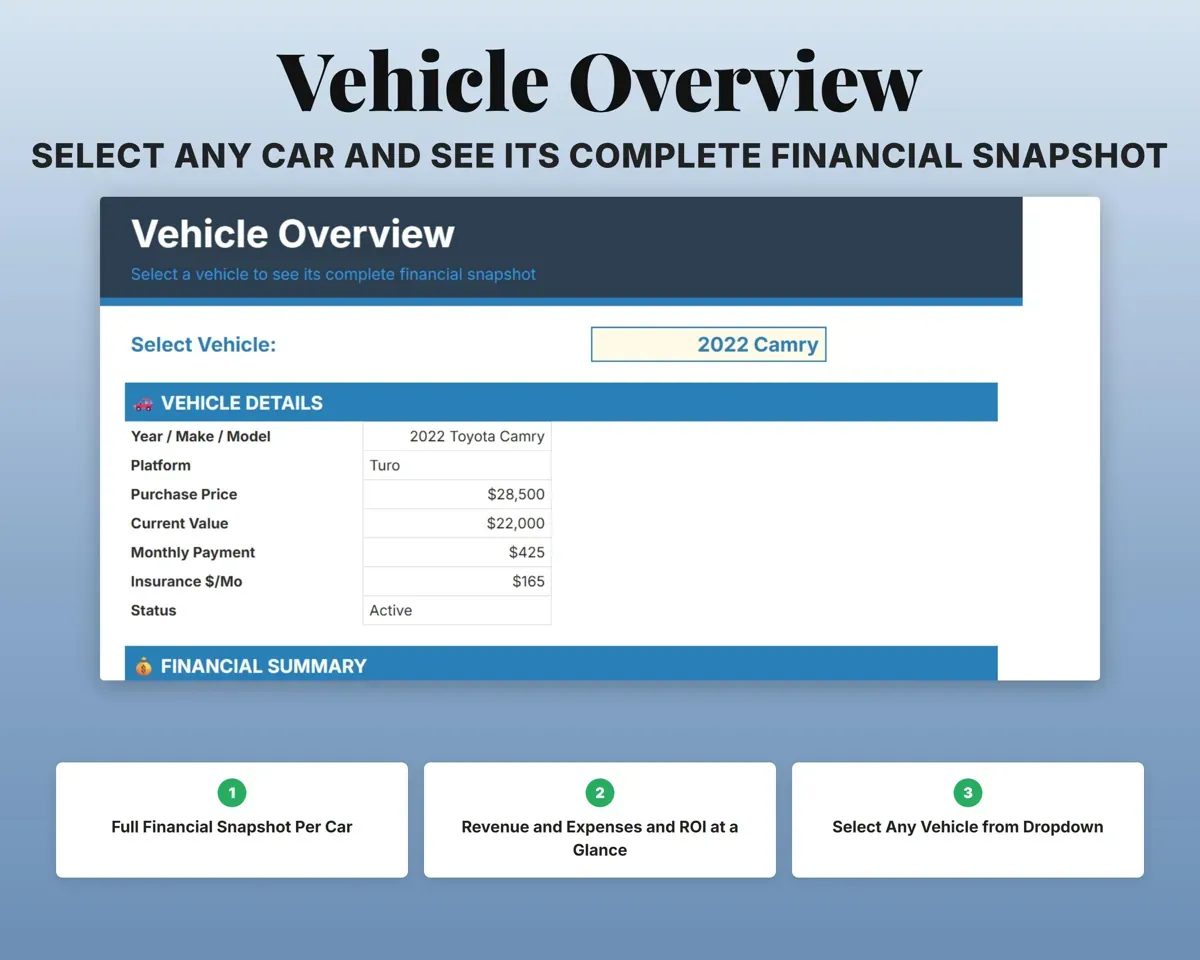The height and width of the screenshot is (960, 1200).
Task: Click the 'VEHICLE DETAILS' section header
Action: [561, 402]
